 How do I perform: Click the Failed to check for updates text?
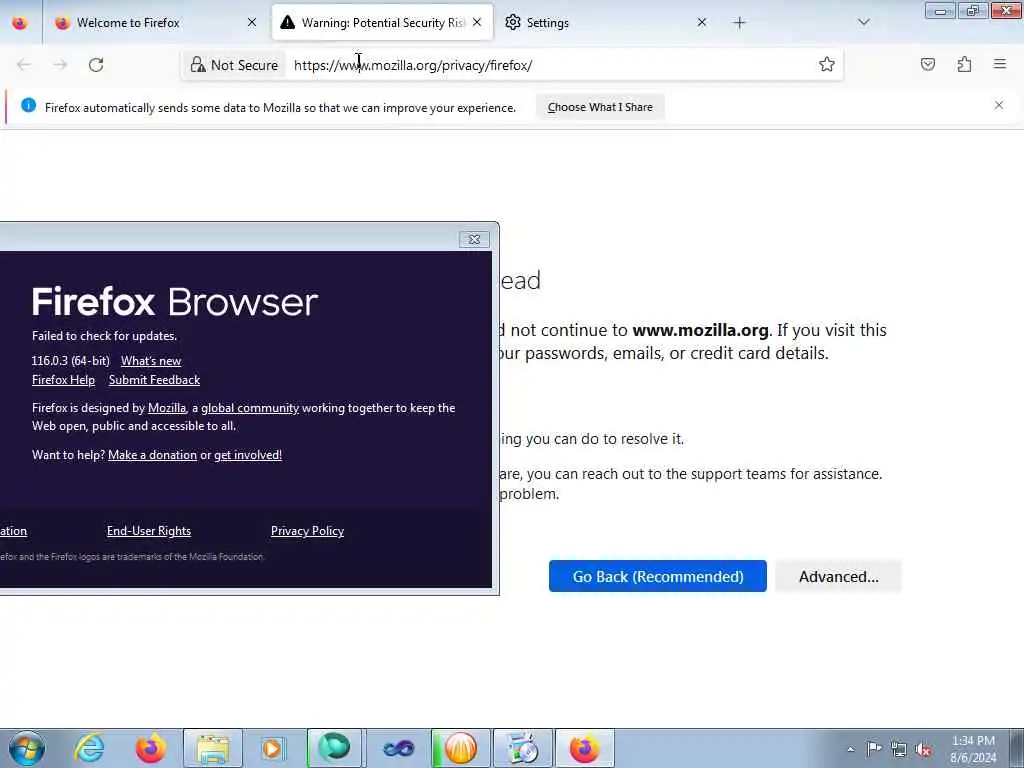[104, 336]
